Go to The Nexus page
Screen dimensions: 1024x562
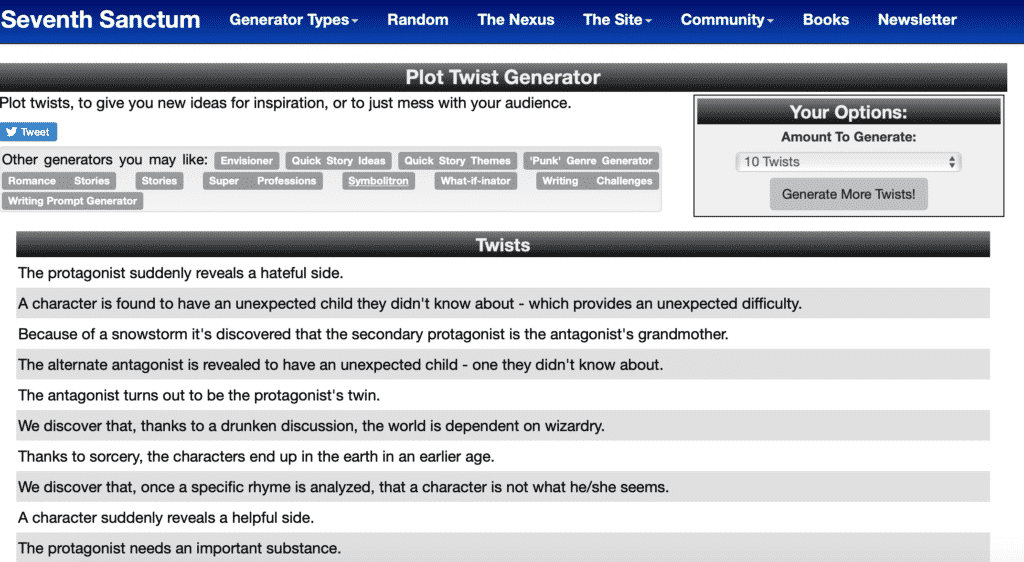coord(515,20)
